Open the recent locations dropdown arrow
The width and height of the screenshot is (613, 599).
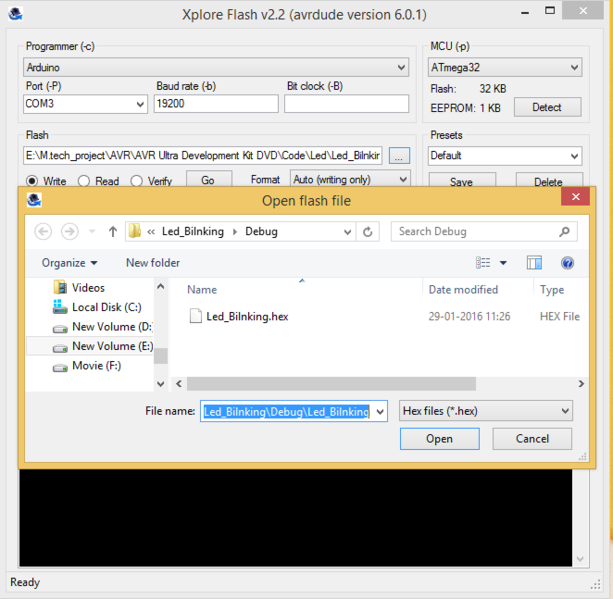(92, 231)
